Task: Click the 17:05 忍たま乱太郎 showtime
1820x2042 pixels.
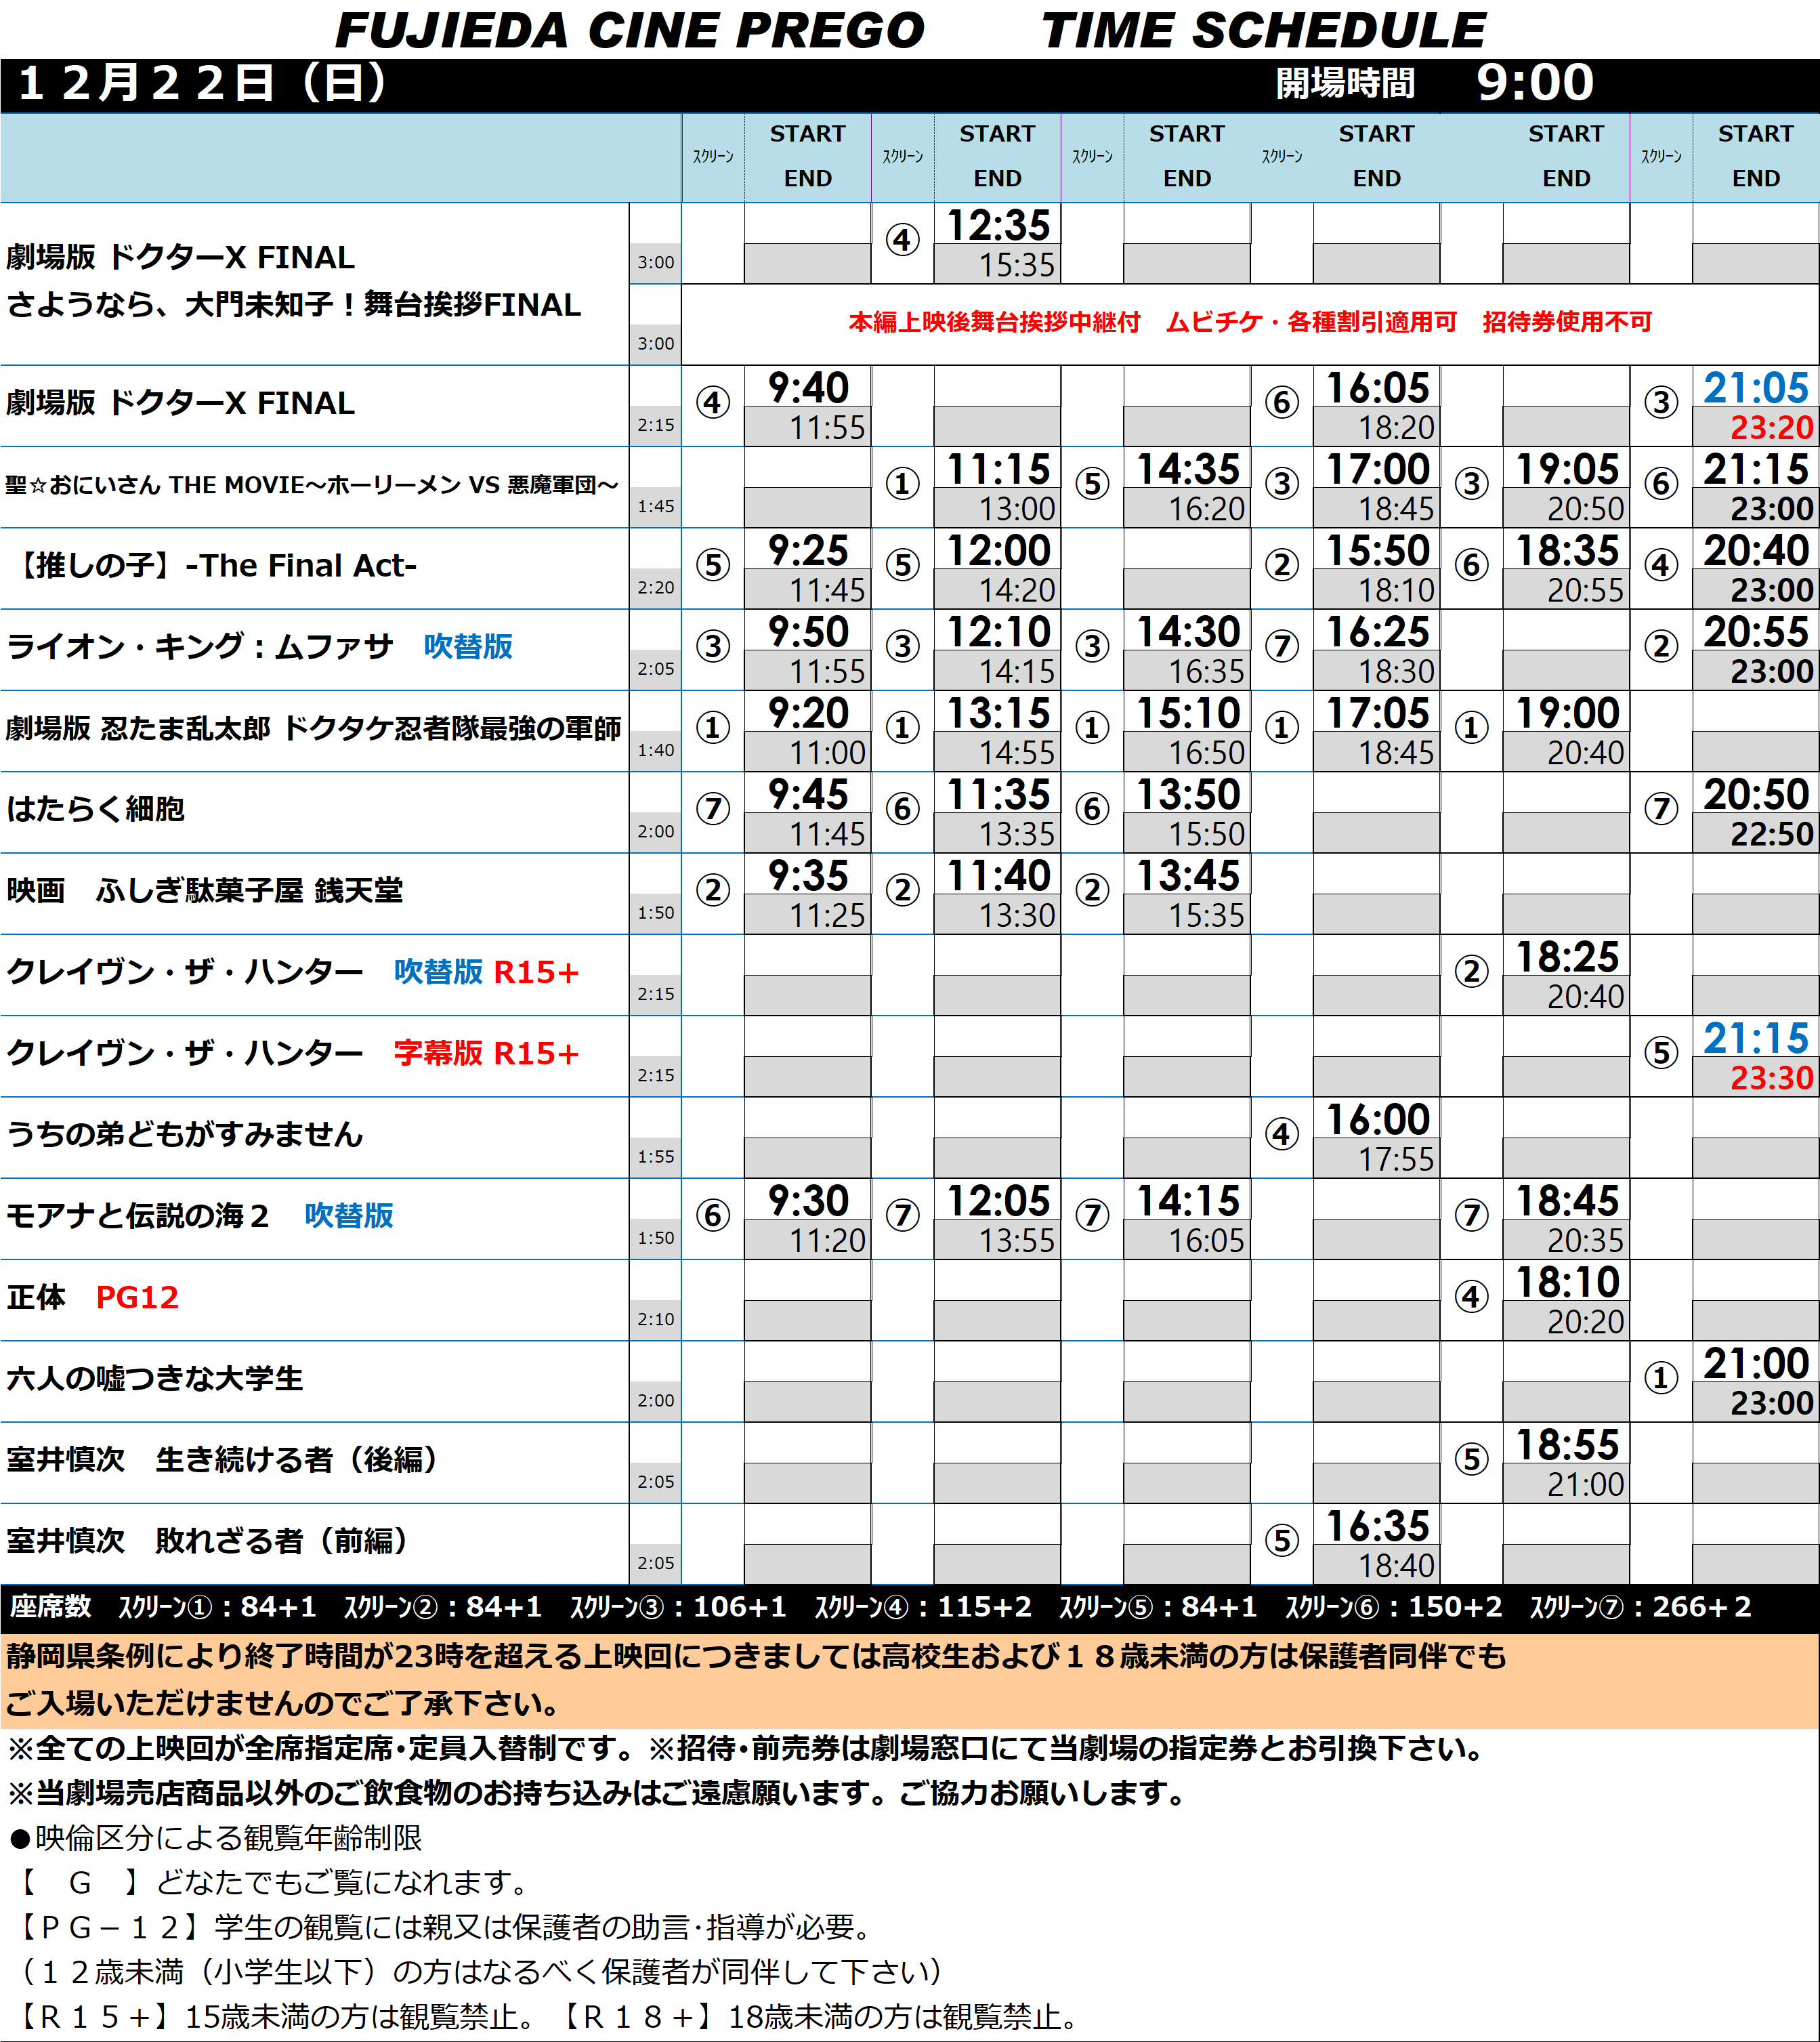Action: tap(1377, 713)
